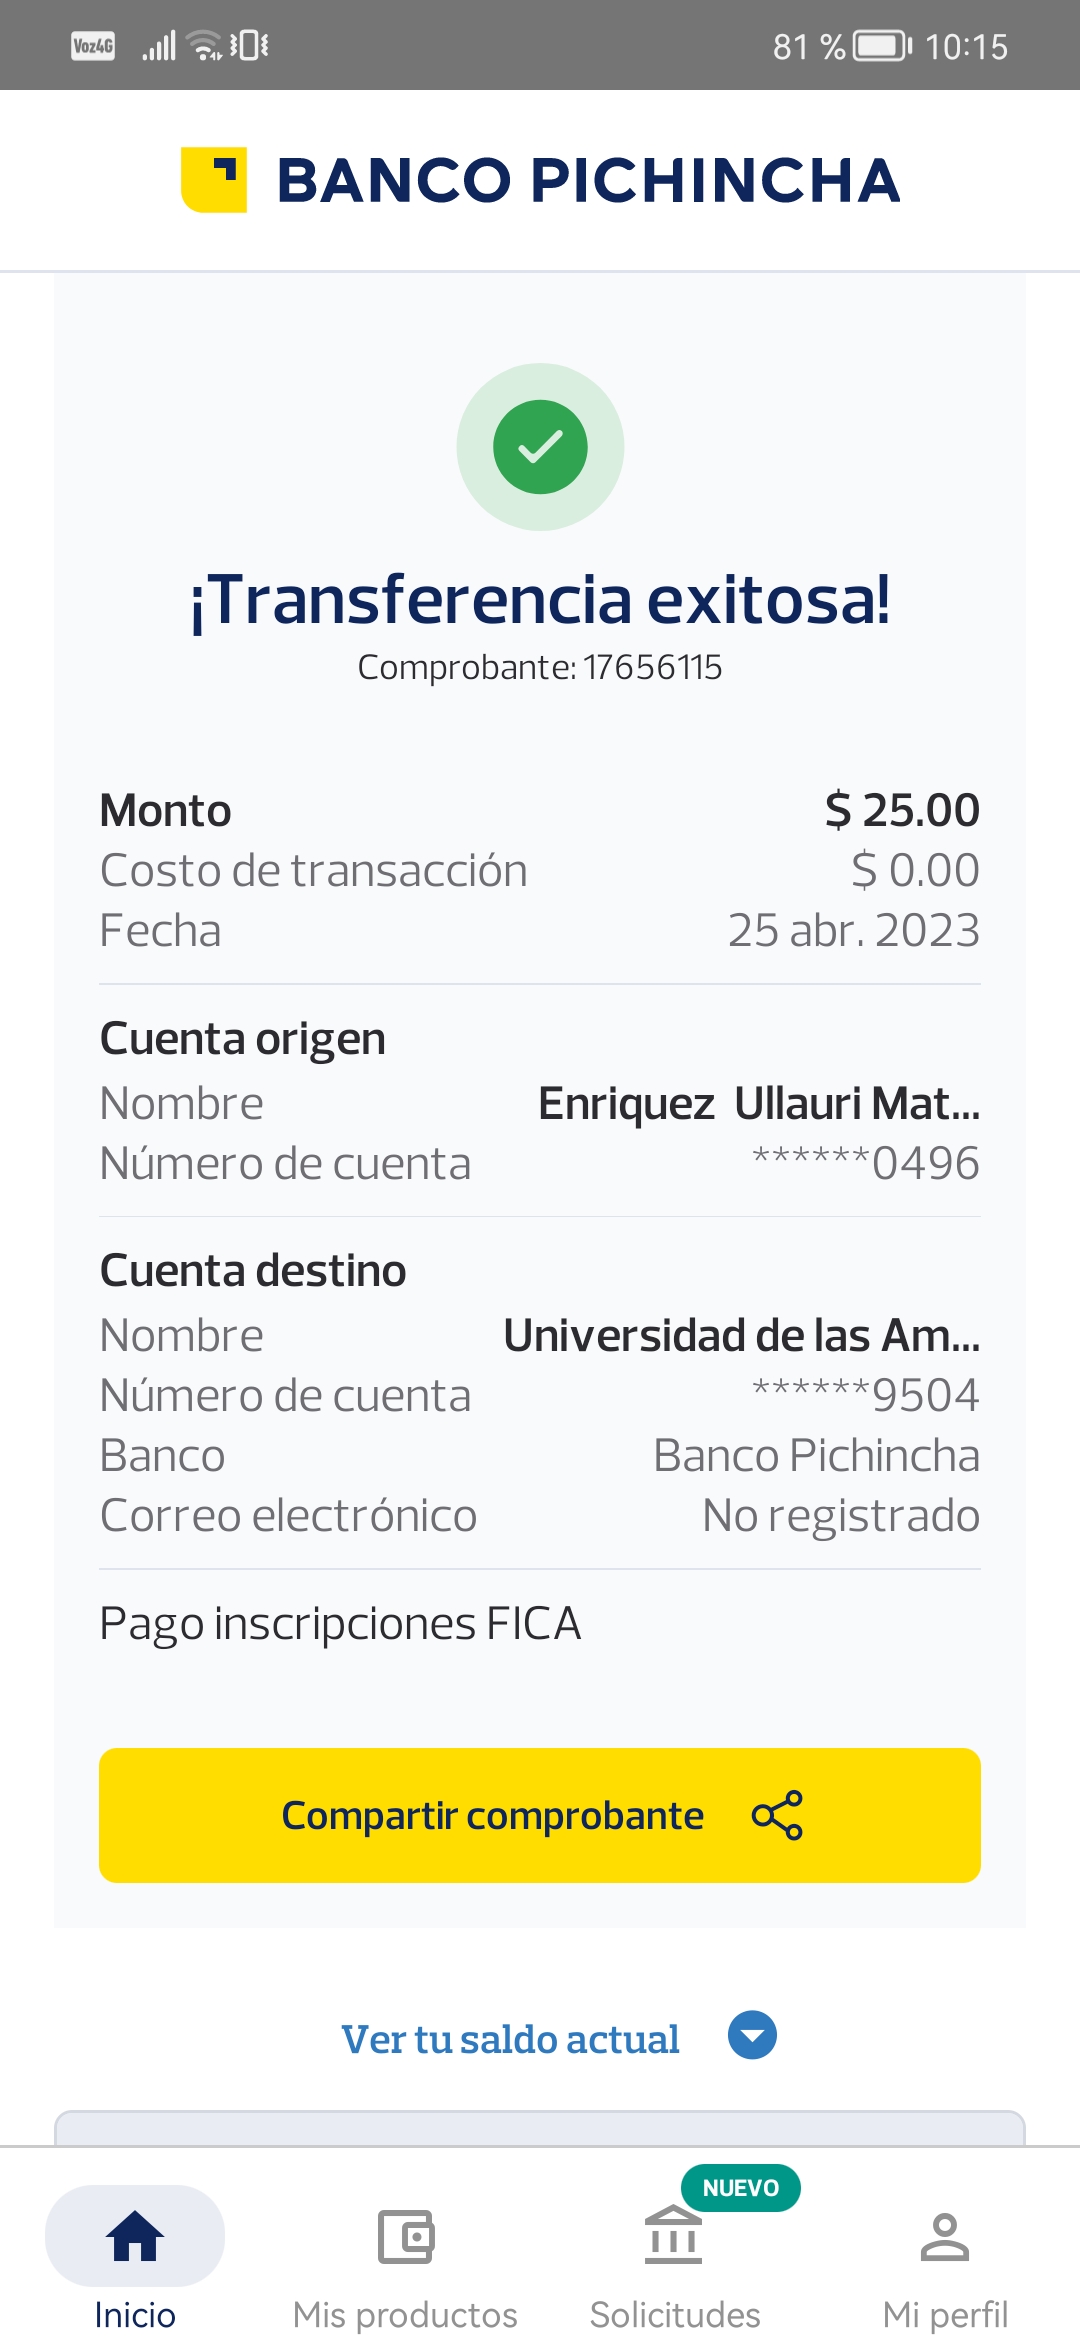Image resolution: width=1080 pixels, height=2340 pixels.
Task: Tap the Banco Pichincha yellow logo icon
Action: [x=214, y=180]
